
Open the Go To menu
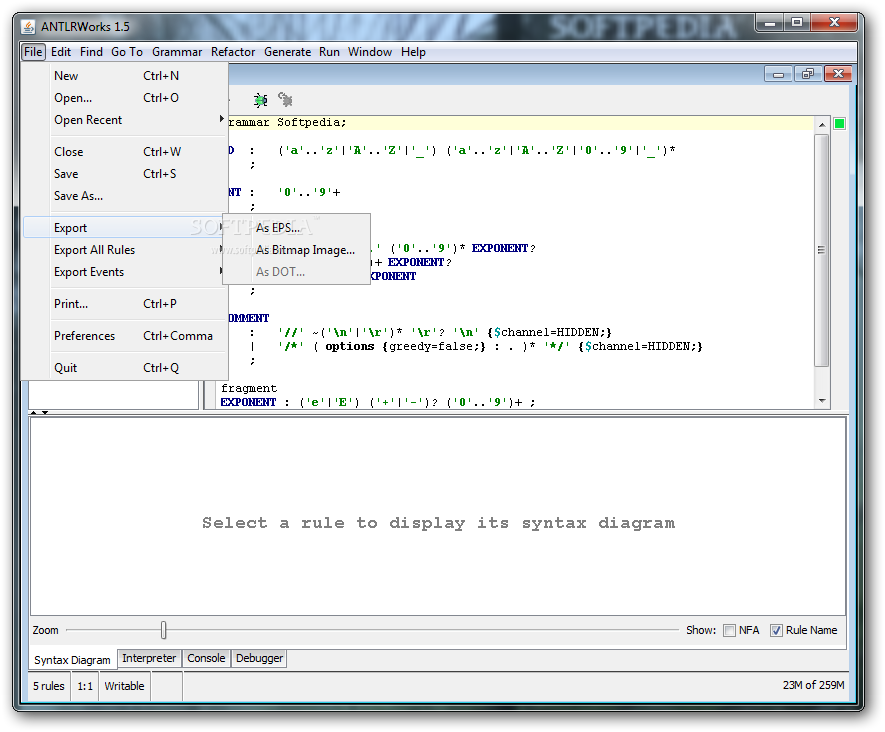pyautogui.click(x=127, y=52)
